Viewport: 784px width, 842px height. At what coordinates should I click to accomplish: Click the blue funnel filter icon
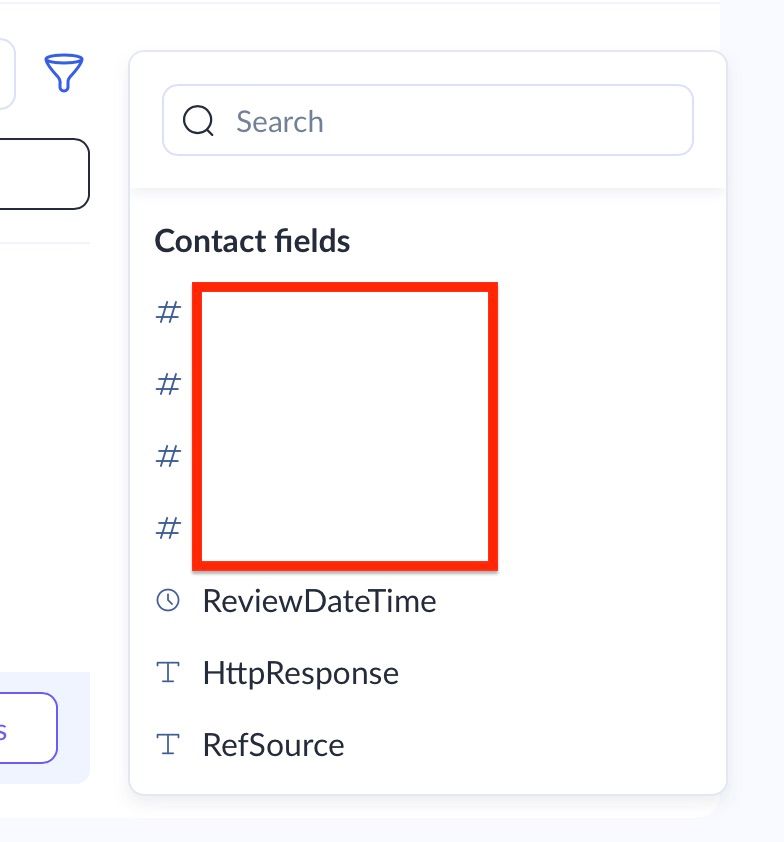[x=64, y=73]
